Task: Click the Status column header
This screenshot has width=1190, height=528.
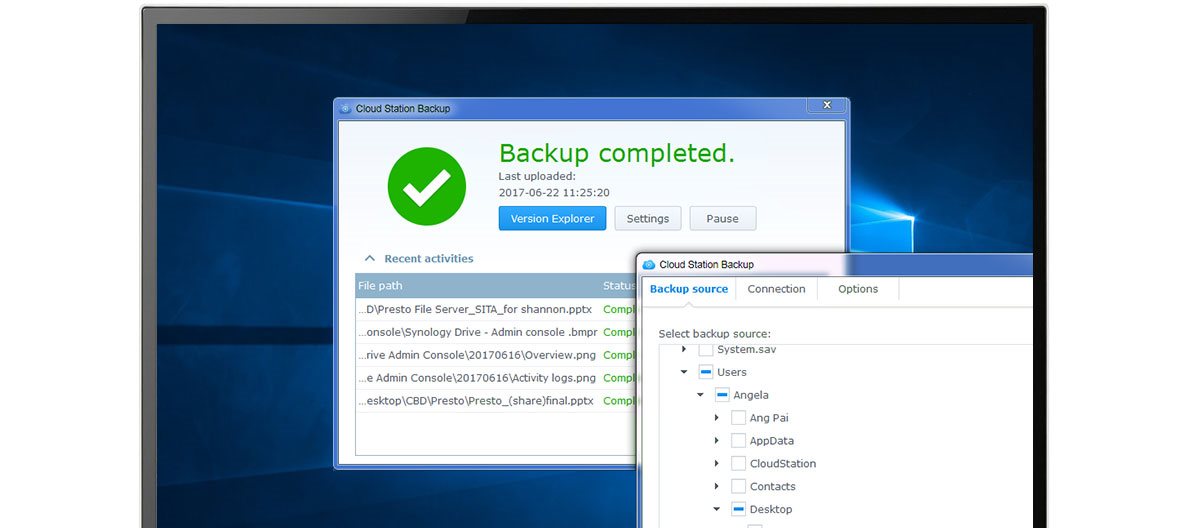Action: click(619, 286)
